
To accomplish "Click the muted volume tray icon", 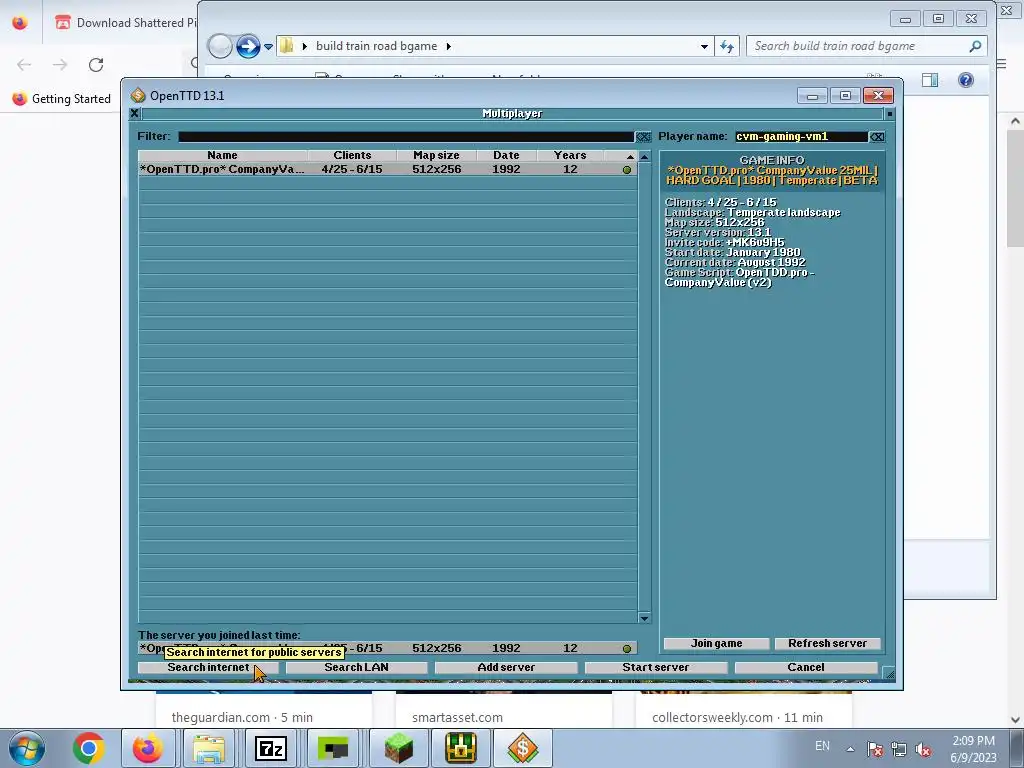I will (x=923, y=749).
